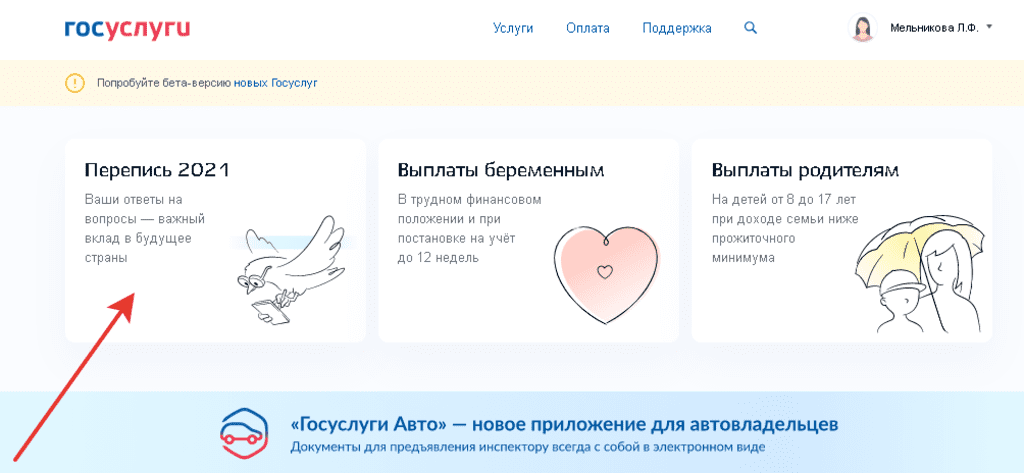Click the Мельникова Л.Ф. user name

click(x=934, y=28)
